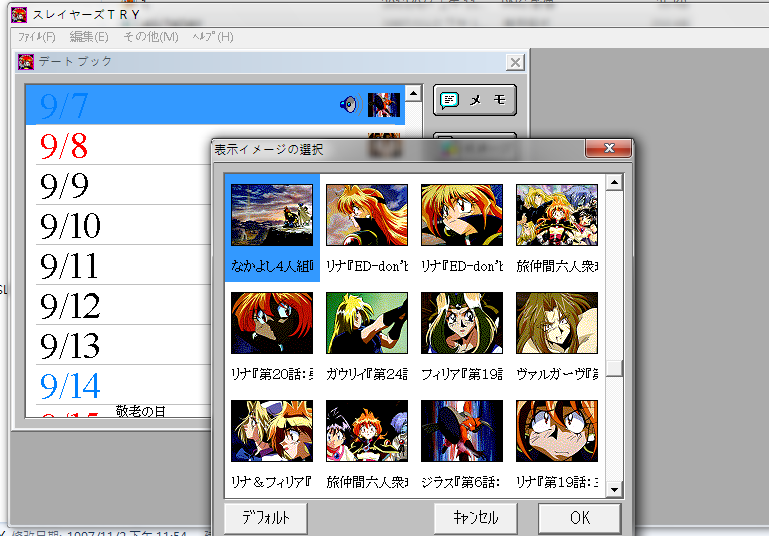Select the リナ＆フィリア thumbnail
Screen dimensions: 769x536
pos(272,431)
